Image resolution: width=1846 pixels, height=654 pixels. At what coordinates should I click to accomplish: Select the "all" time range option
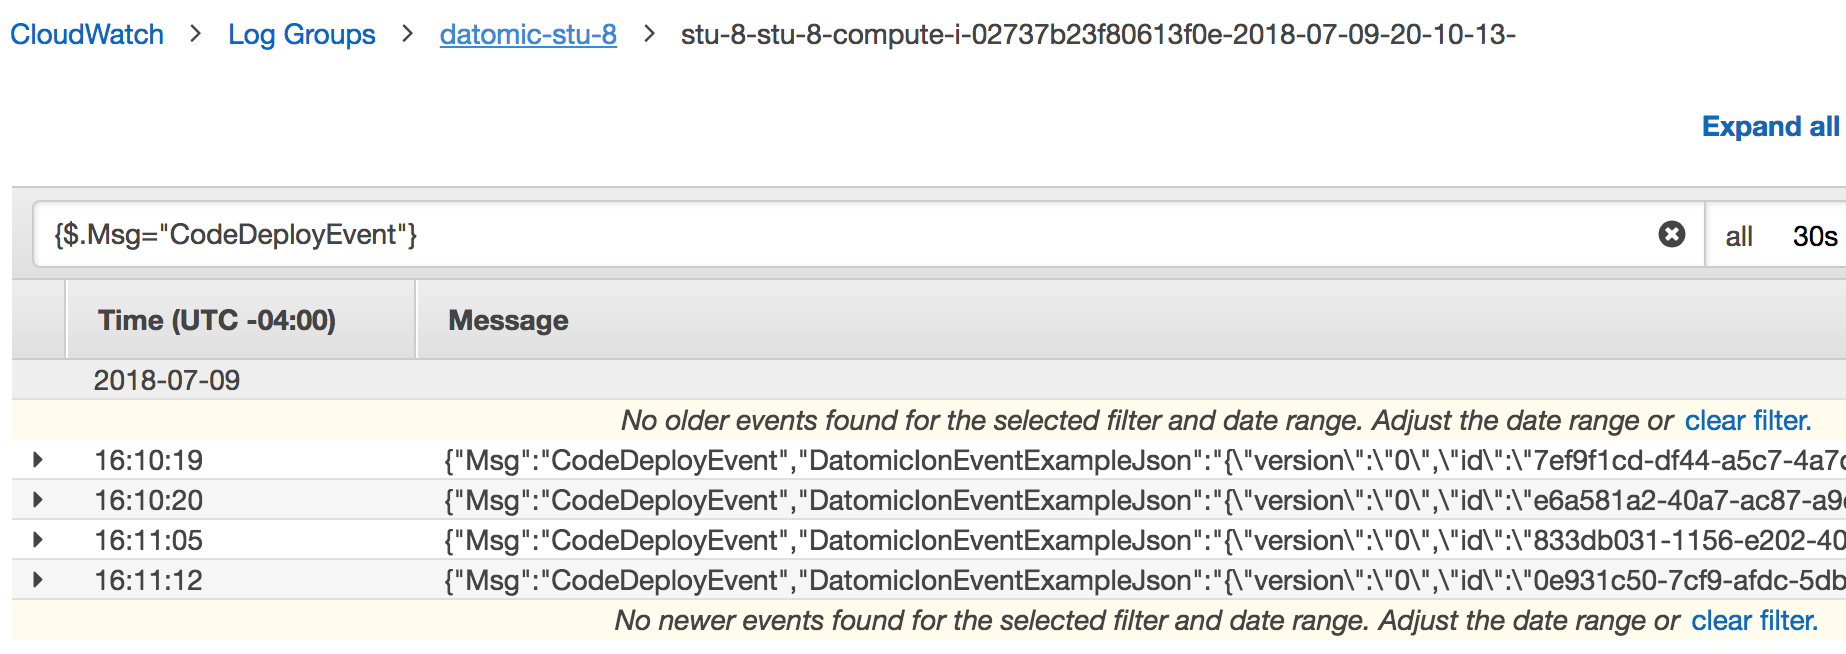tap(1739, 237)
